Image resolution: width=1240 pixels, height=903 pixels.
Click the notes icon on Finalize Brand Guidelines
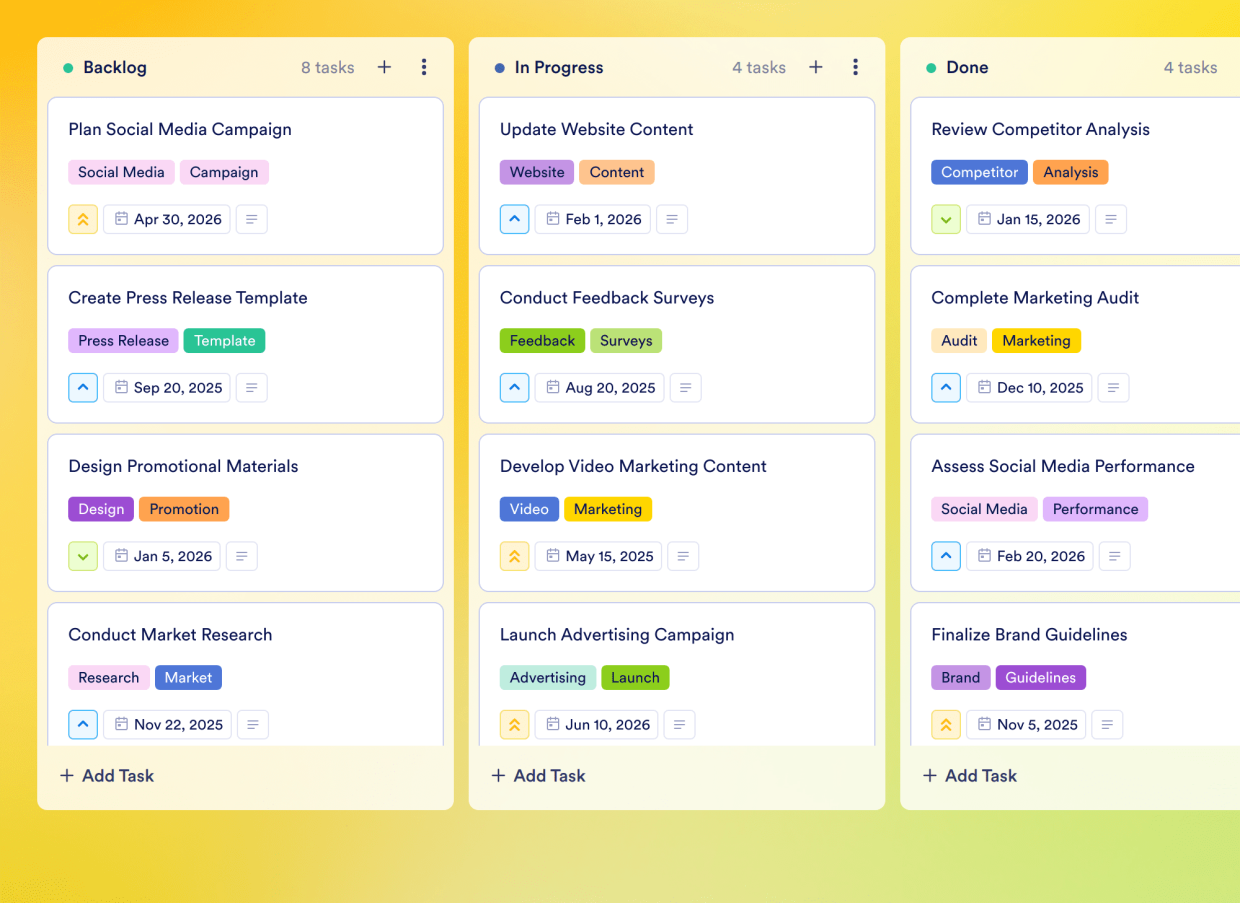1107,724
